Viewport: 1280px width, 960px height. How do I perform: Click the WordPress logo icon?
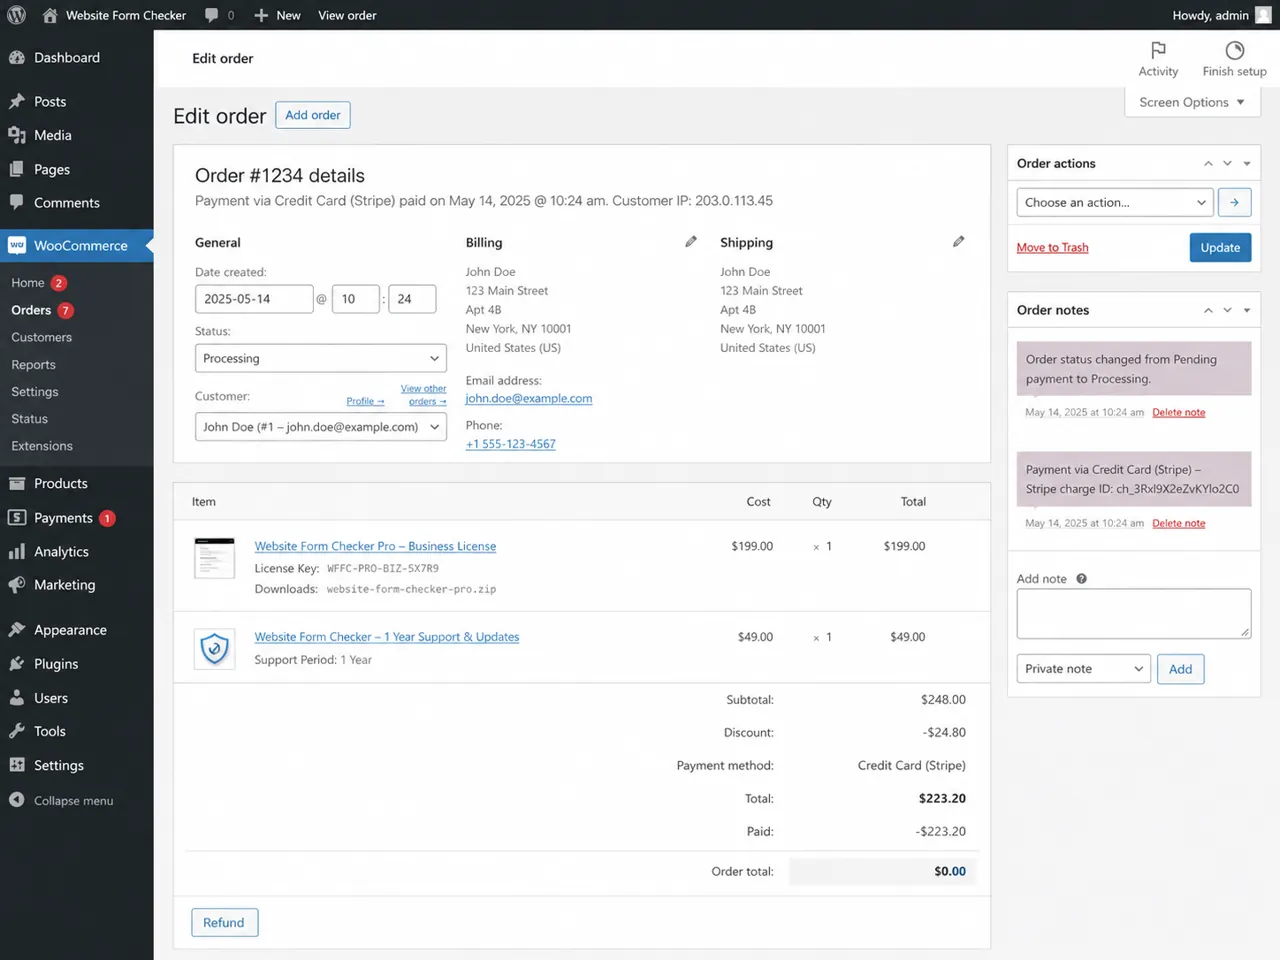click(17, 15)
